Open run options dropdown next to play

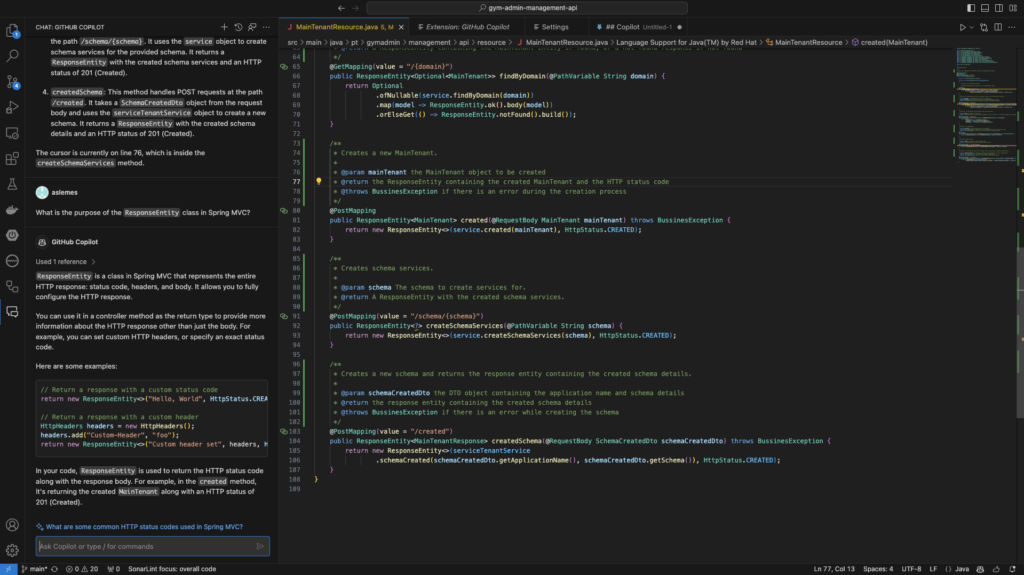pyautogui.click(x=971, y=27)
